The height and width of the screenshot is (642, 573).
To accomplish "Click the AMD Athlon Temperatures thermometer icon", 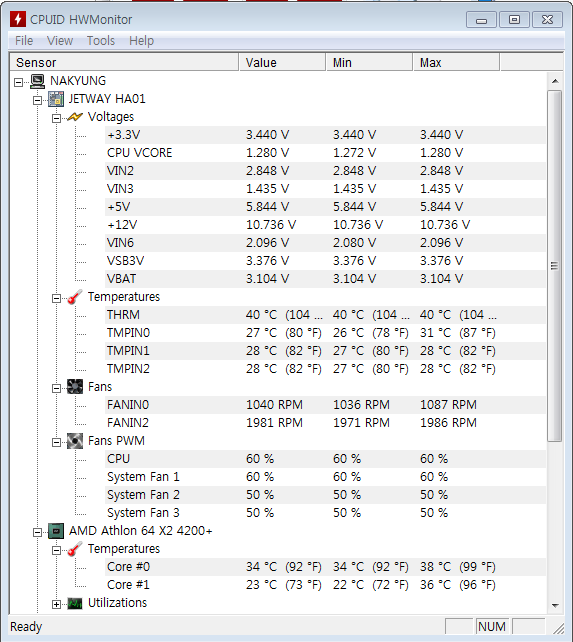I will pyautogui.click(x=75, y=549).
